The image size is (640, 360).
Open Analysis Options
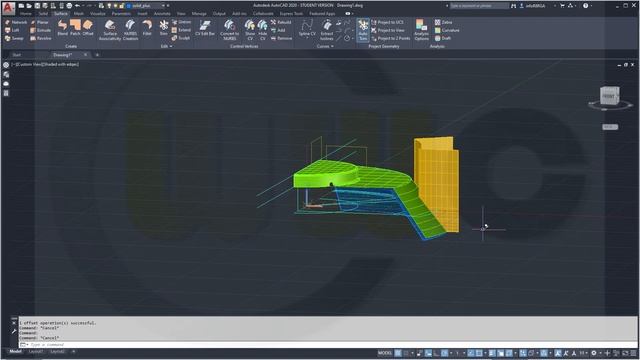click(421, 30)
